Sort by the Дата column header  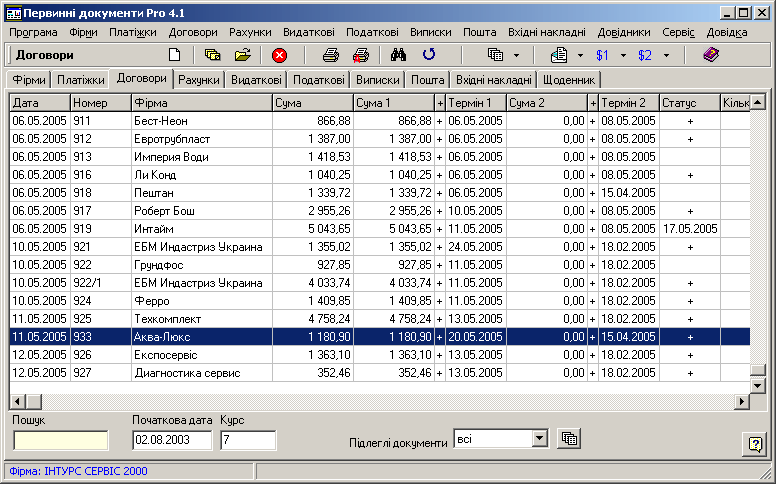40,103
